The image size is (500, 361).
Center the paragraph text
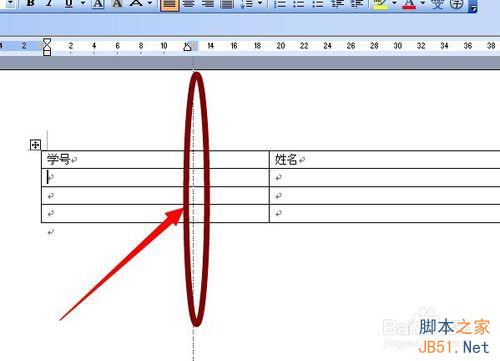(189, 3)
